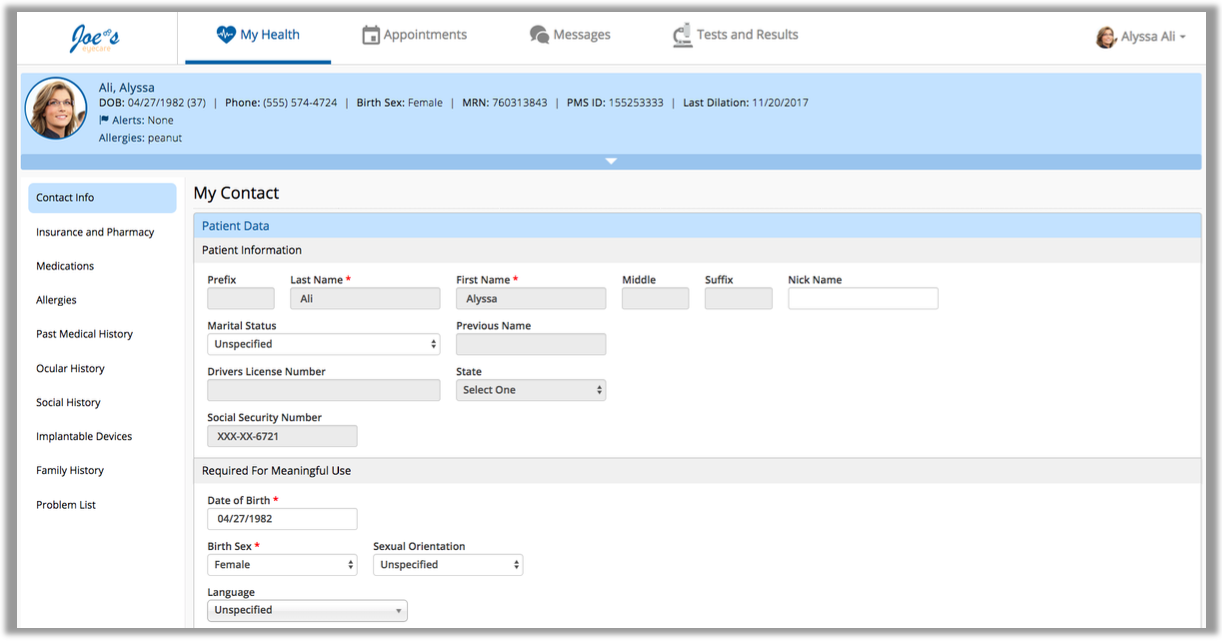Go to Medications section
Viewport: 1222px width, 641px height.
point(65,266)
